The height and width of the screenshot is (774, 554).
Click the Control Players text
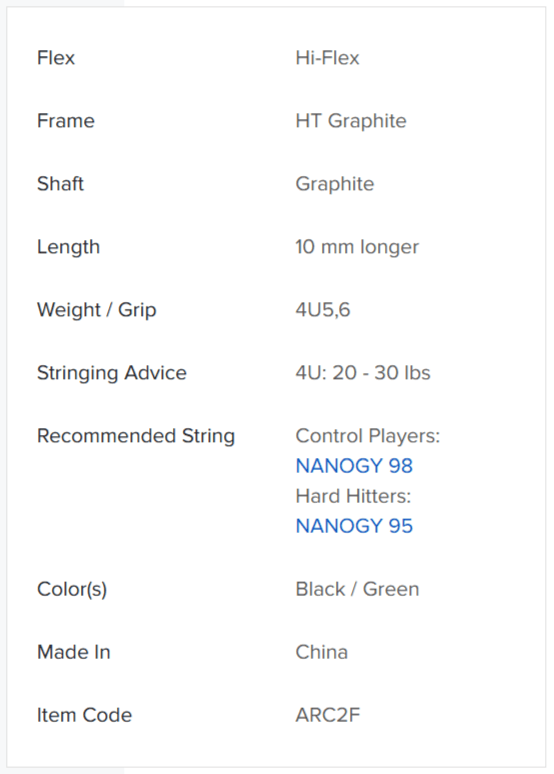(368, 436)
